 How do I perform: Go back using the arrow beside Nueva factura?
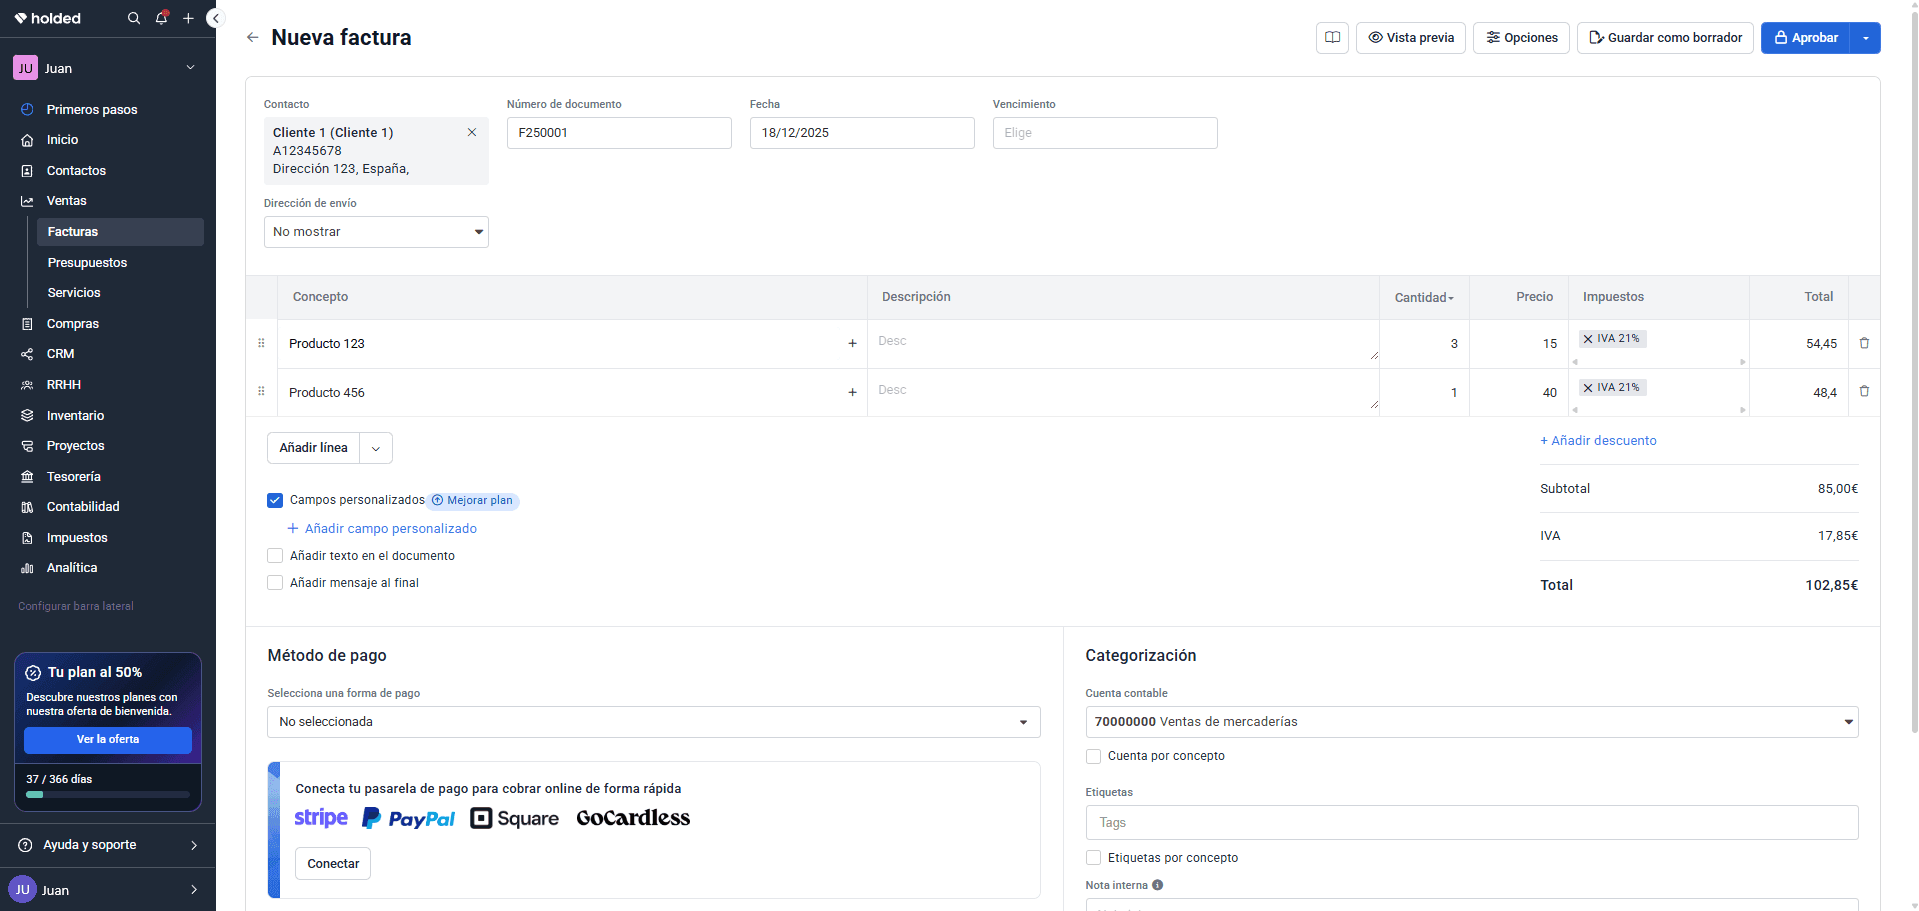point(253,37)
